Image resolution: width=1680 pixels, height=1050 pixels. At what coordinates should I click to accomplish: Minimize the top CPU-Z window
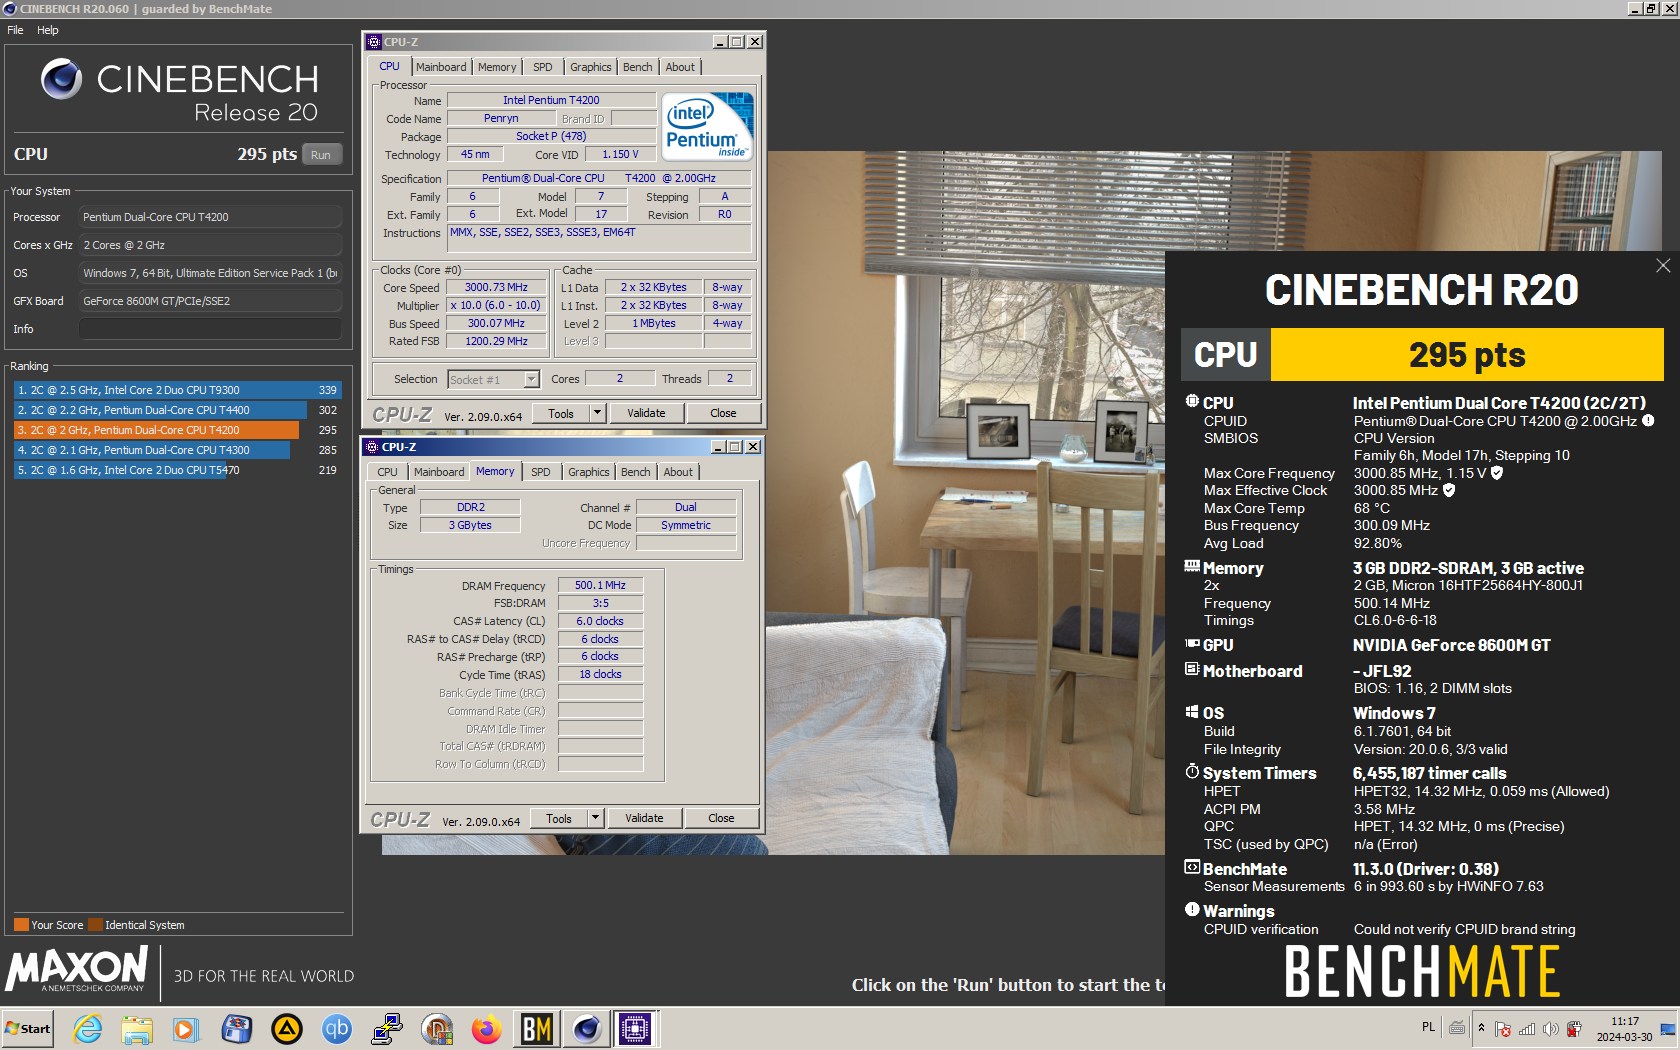(720, 42)
